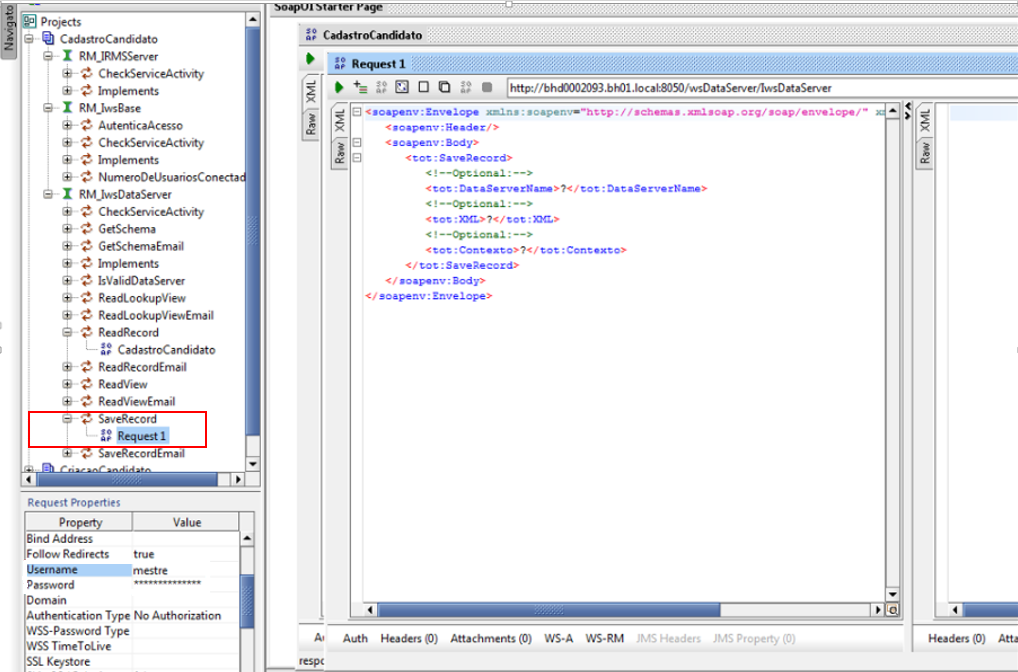This screenshot has width=1018, height=672.
Task: Collapse the SaveRecord operation node
Action: 68,419
